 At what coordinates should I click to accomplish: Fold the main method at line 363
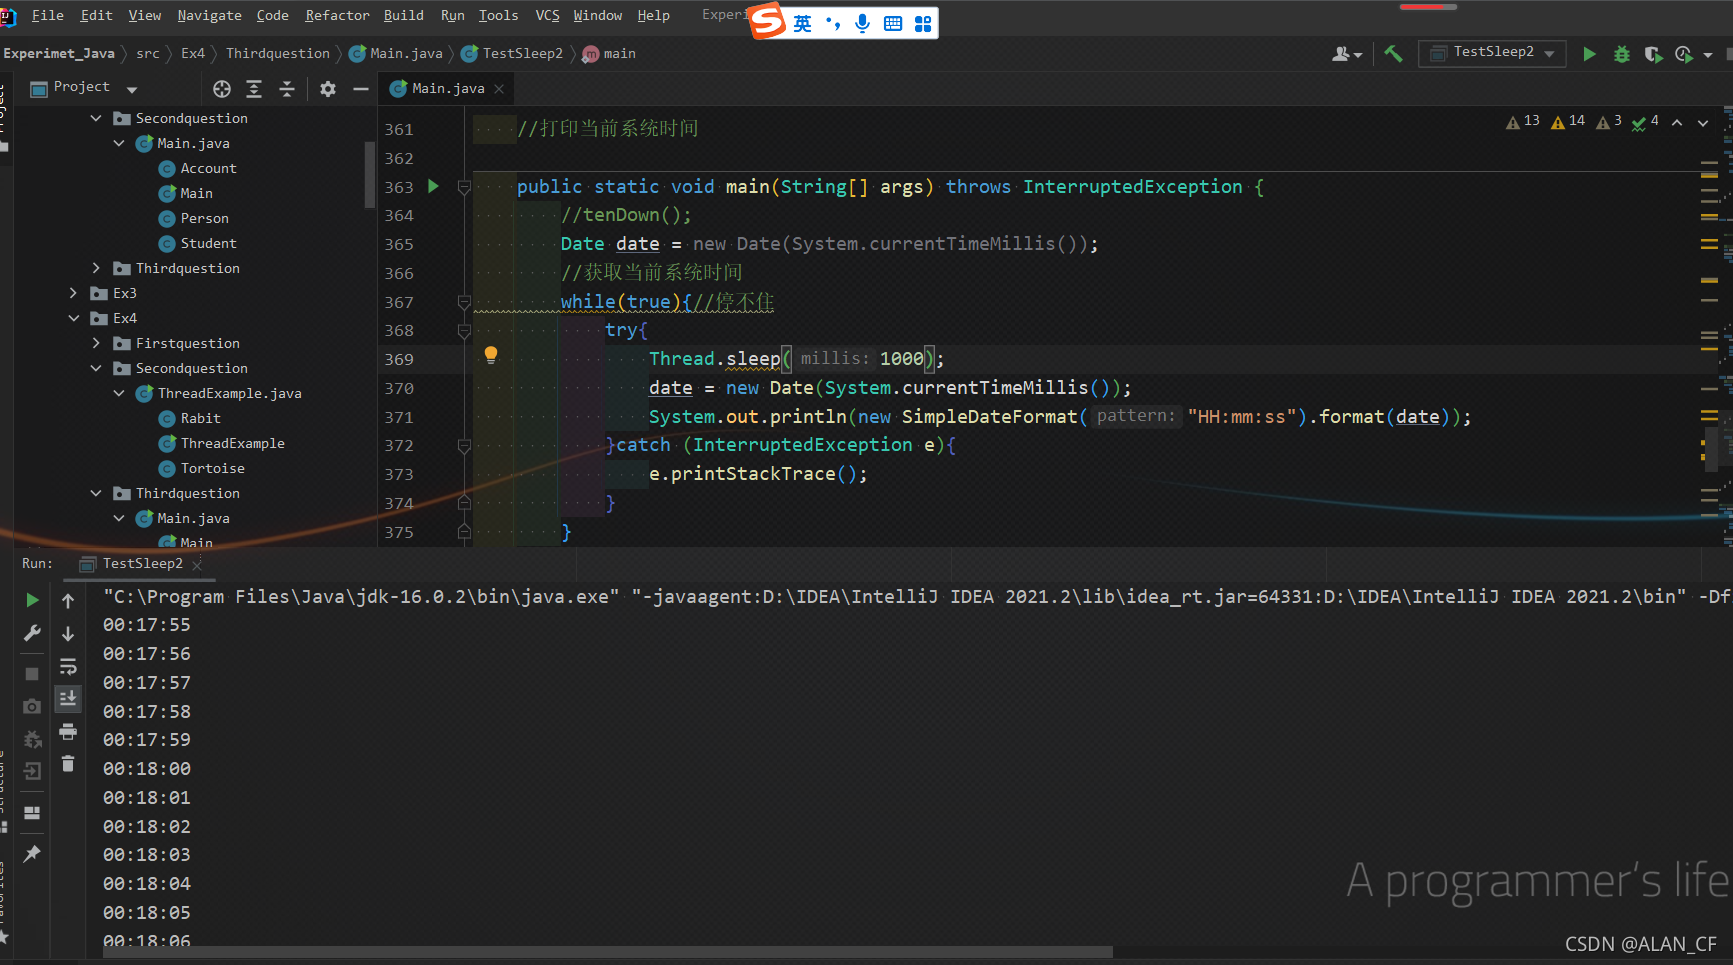click(x=464, y=187)
